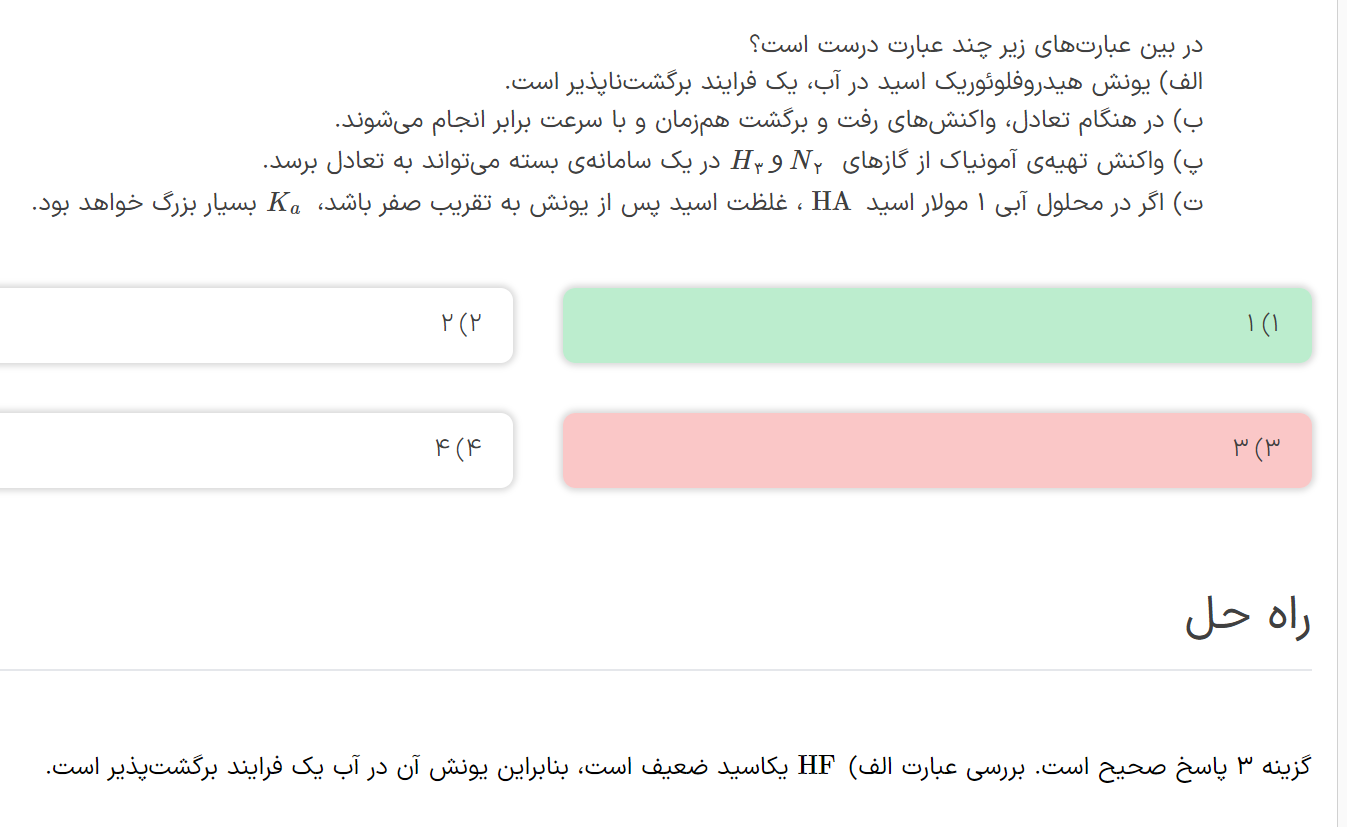Click statement ت about 1 molar acid solution

(x=617, y=203)
